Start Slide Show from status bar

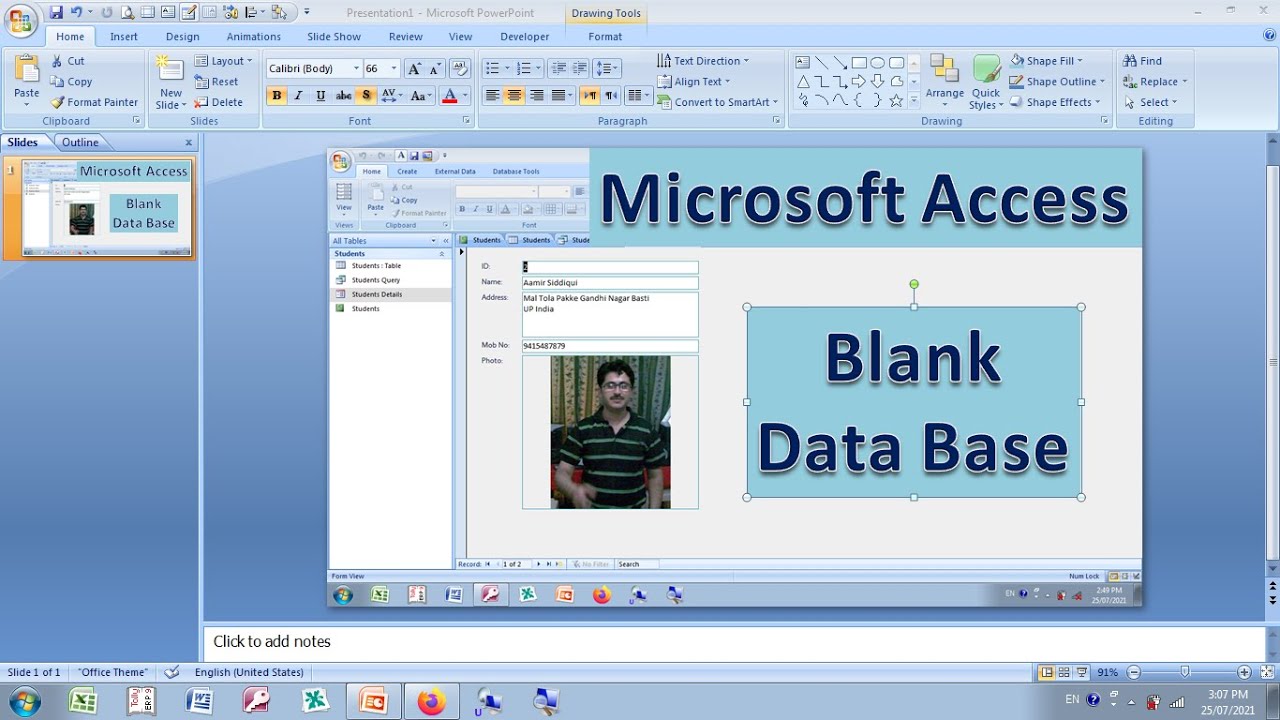point(1081,672)
